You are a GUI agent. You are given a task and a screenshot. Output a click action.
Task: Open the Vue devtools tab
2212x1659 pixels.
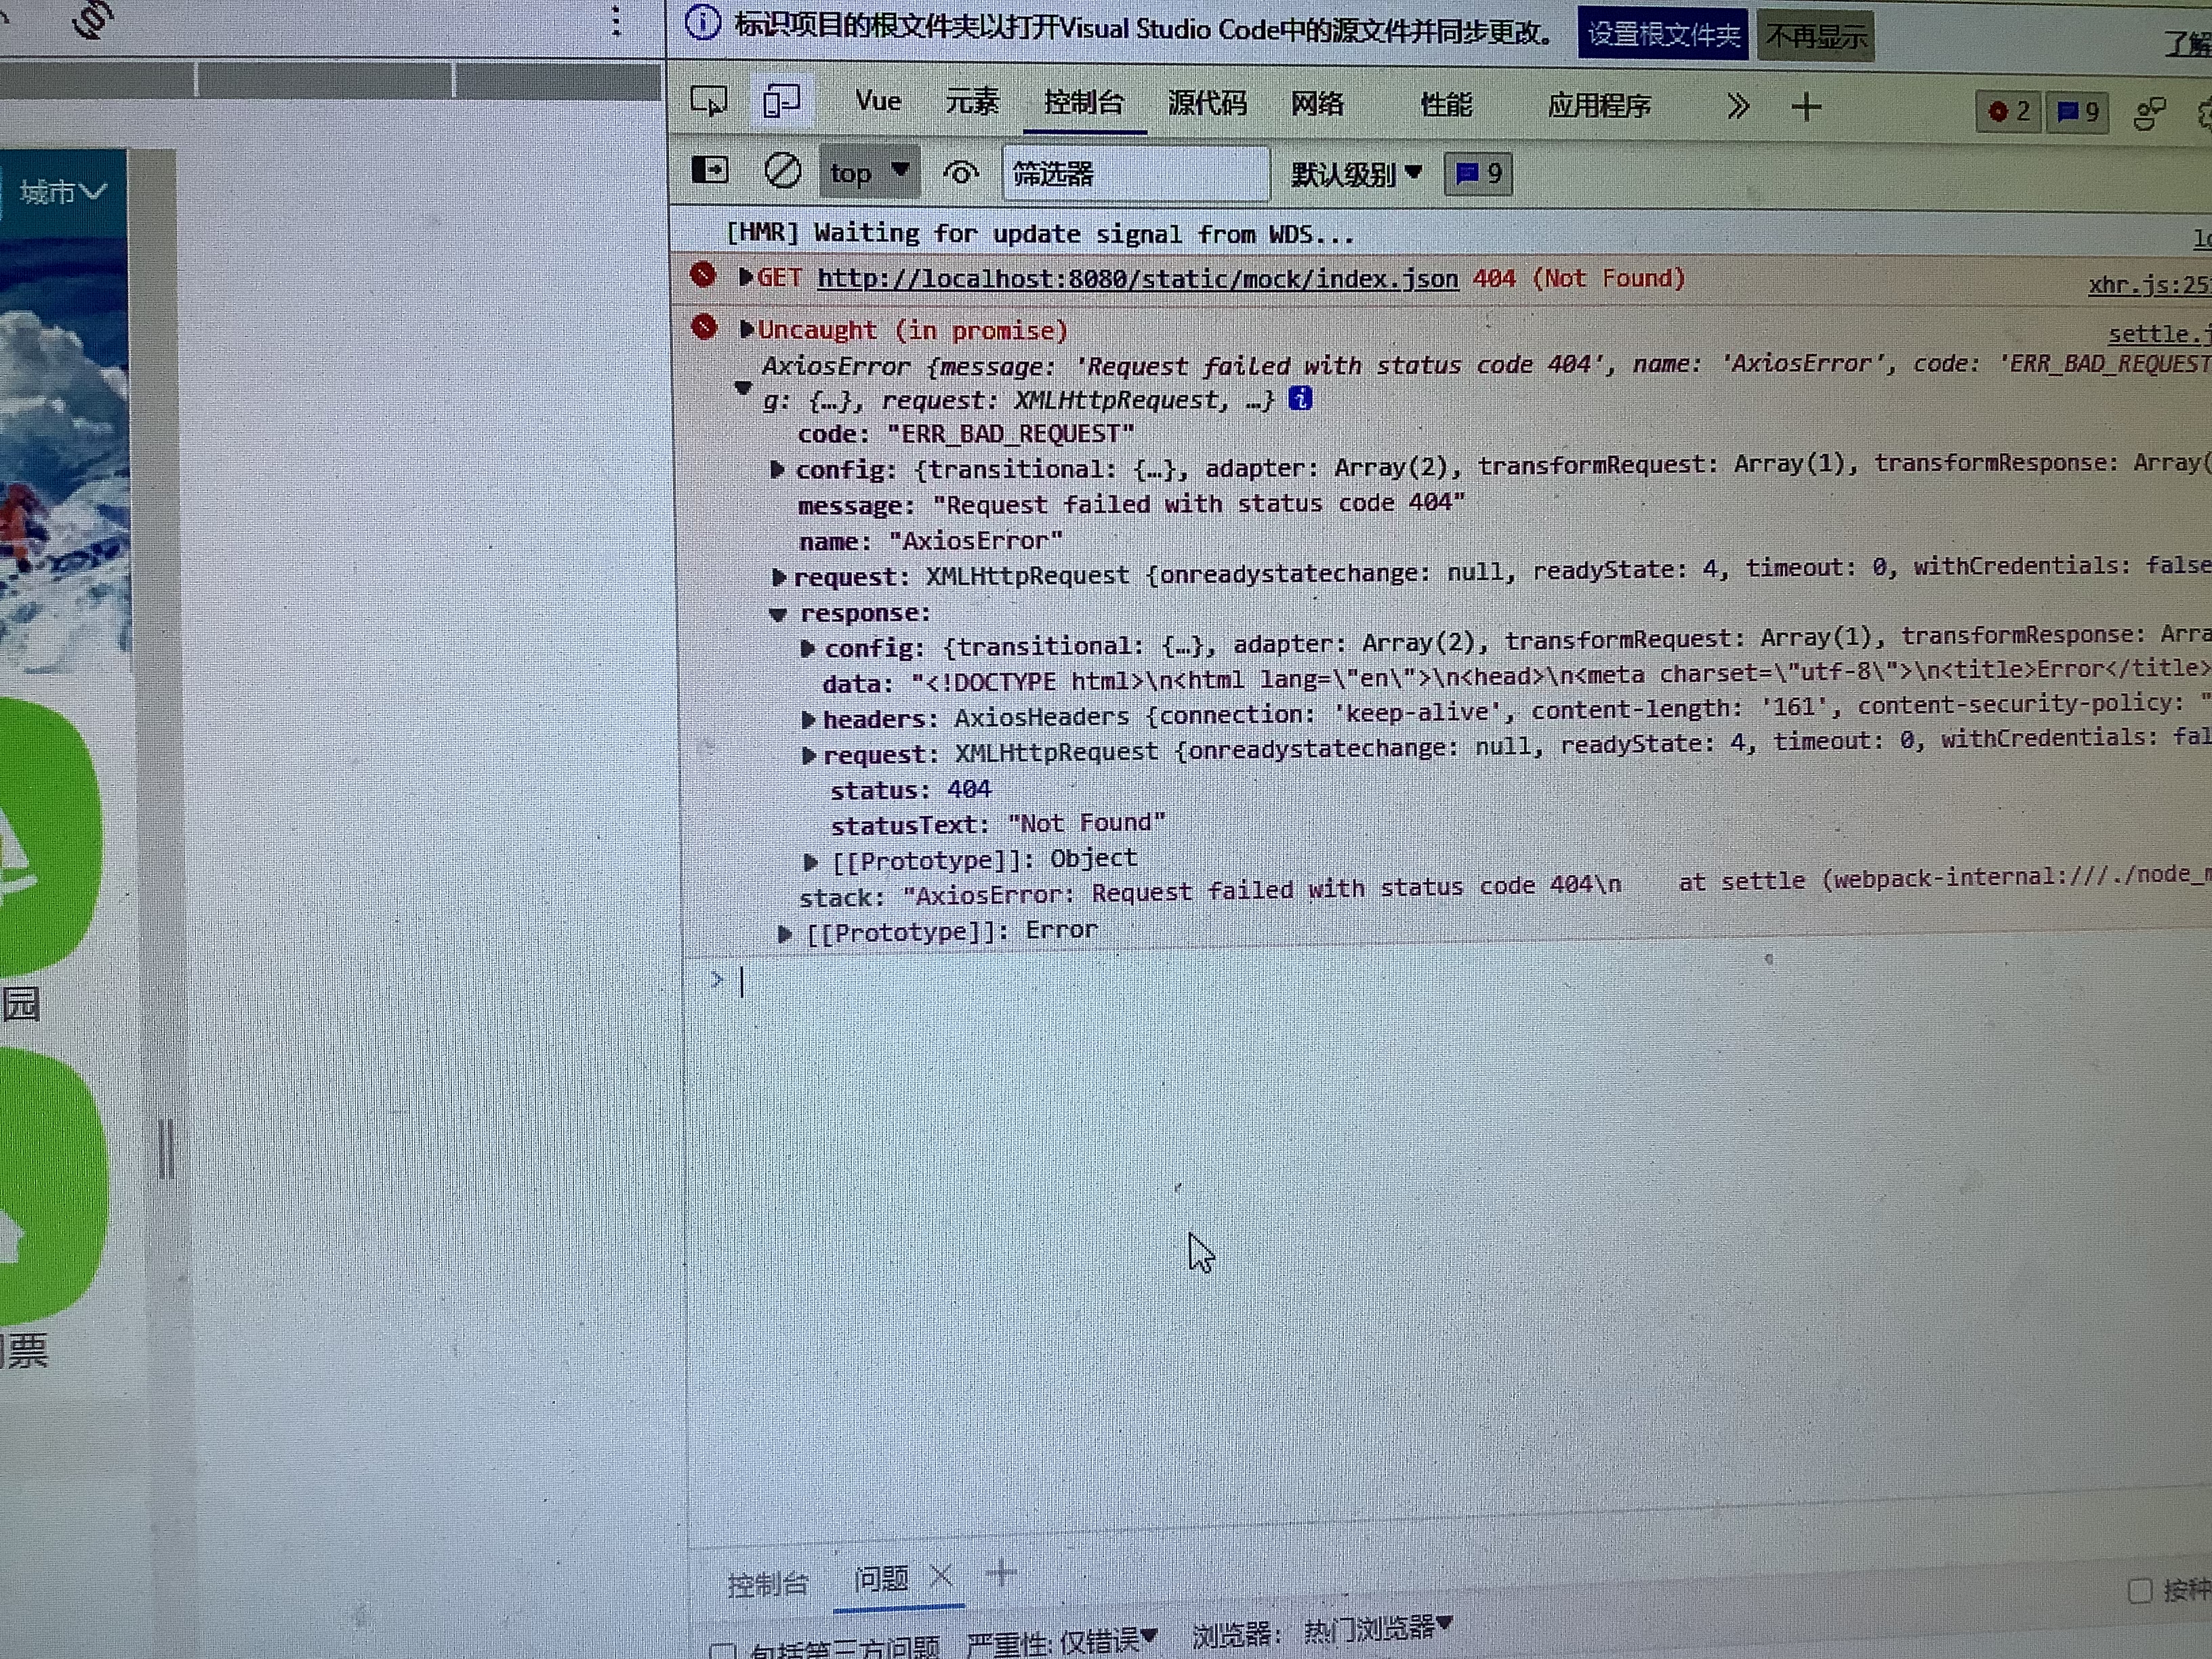878,101
